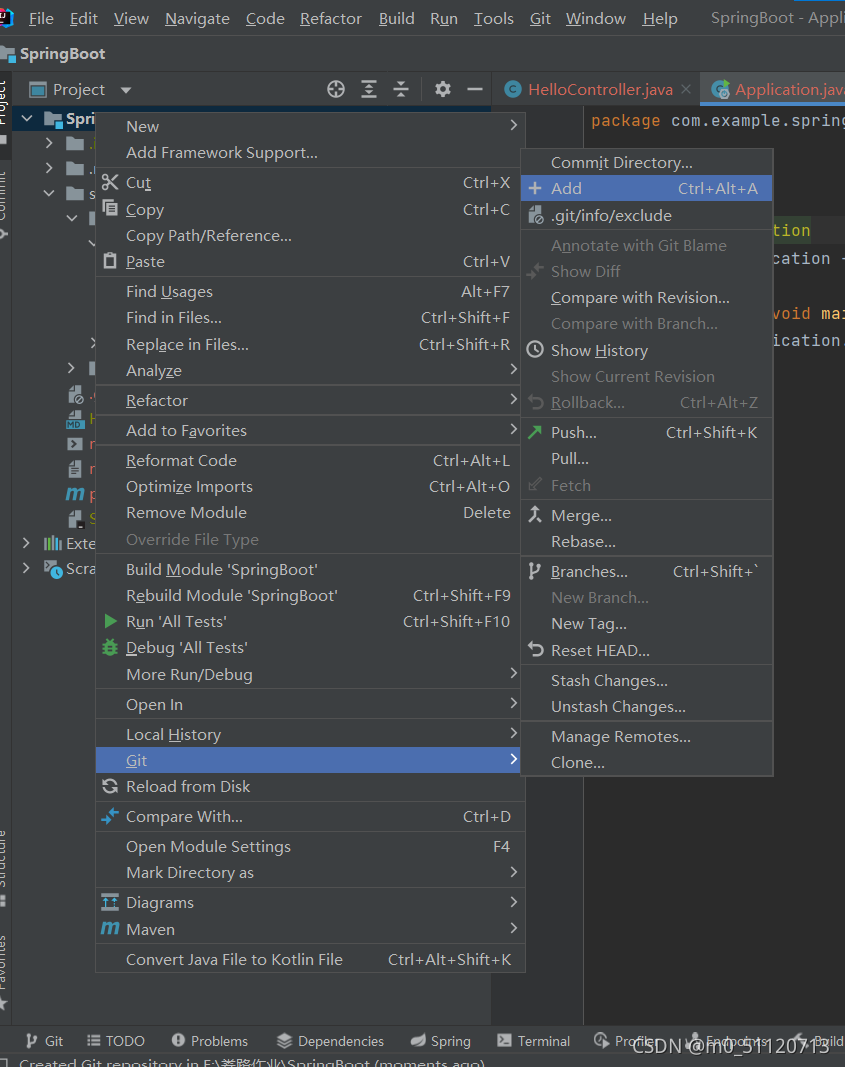This screenshot has width=845, height=1067.
Task: Click the Diagrams icon
Action: (110, 902)
